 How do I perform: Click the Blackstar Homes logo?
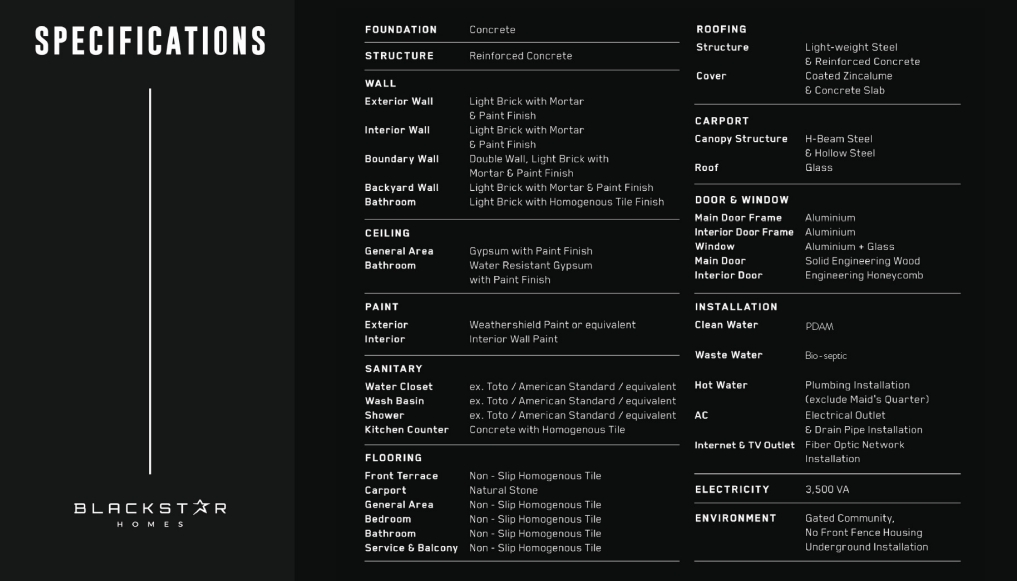(150, 513)
